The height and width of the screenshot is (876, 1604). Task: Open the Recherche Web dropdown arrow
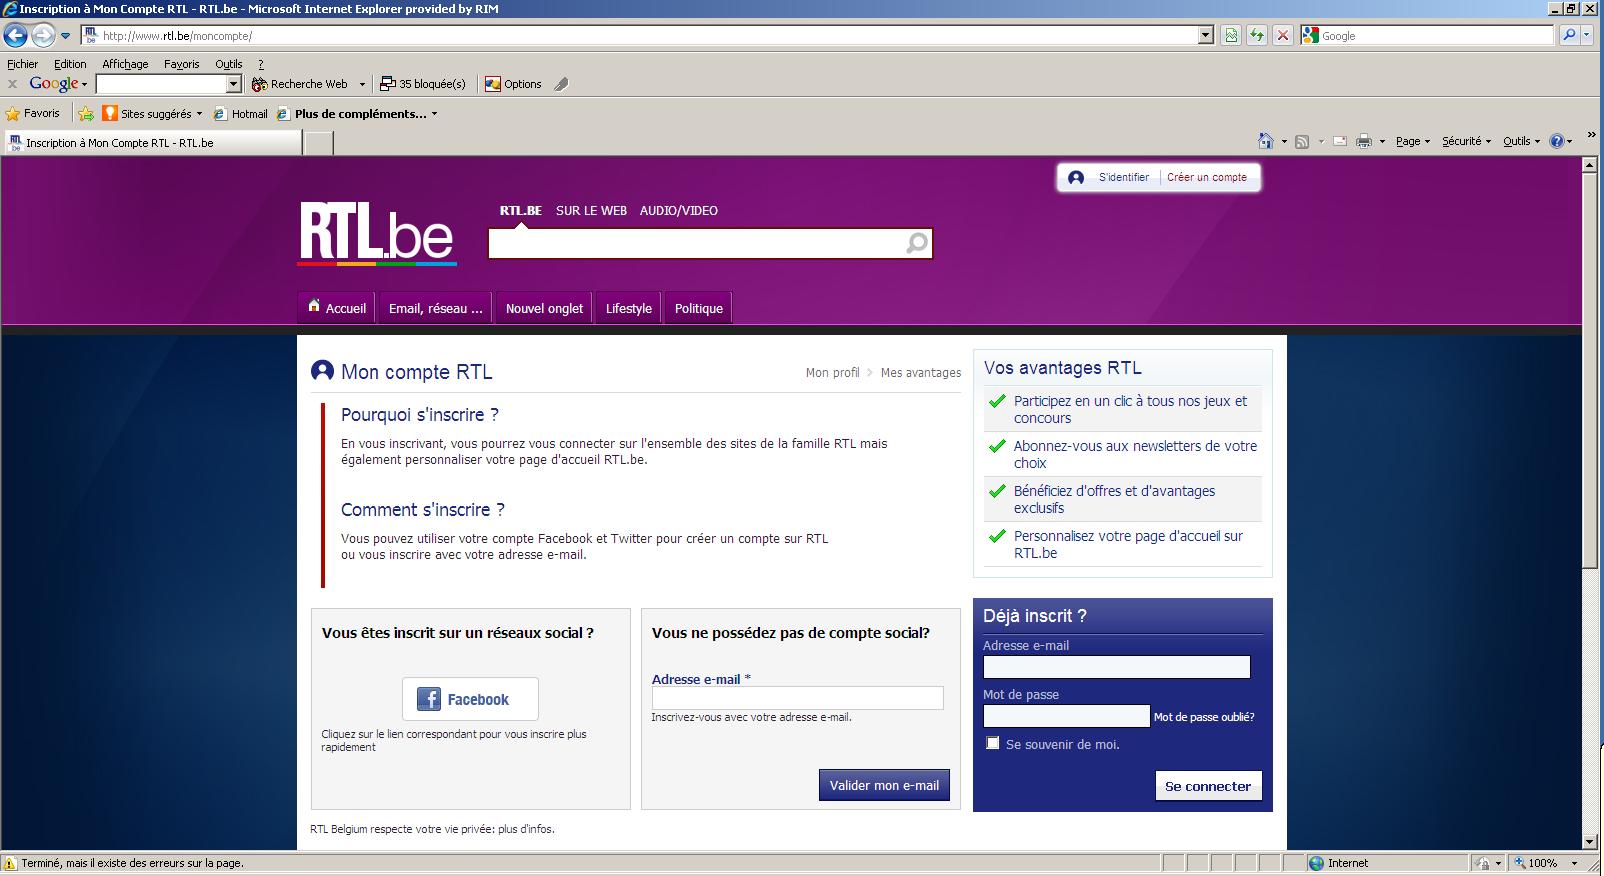362,84
